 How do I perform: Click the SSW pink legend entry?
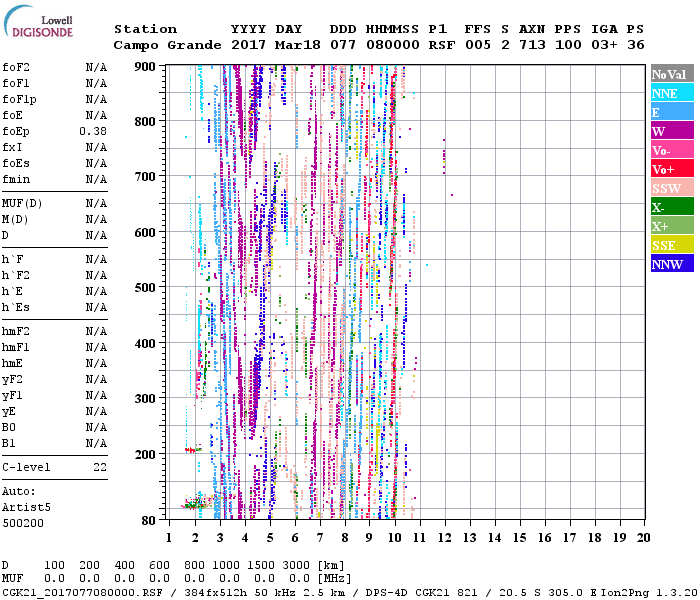pos(671,188)
